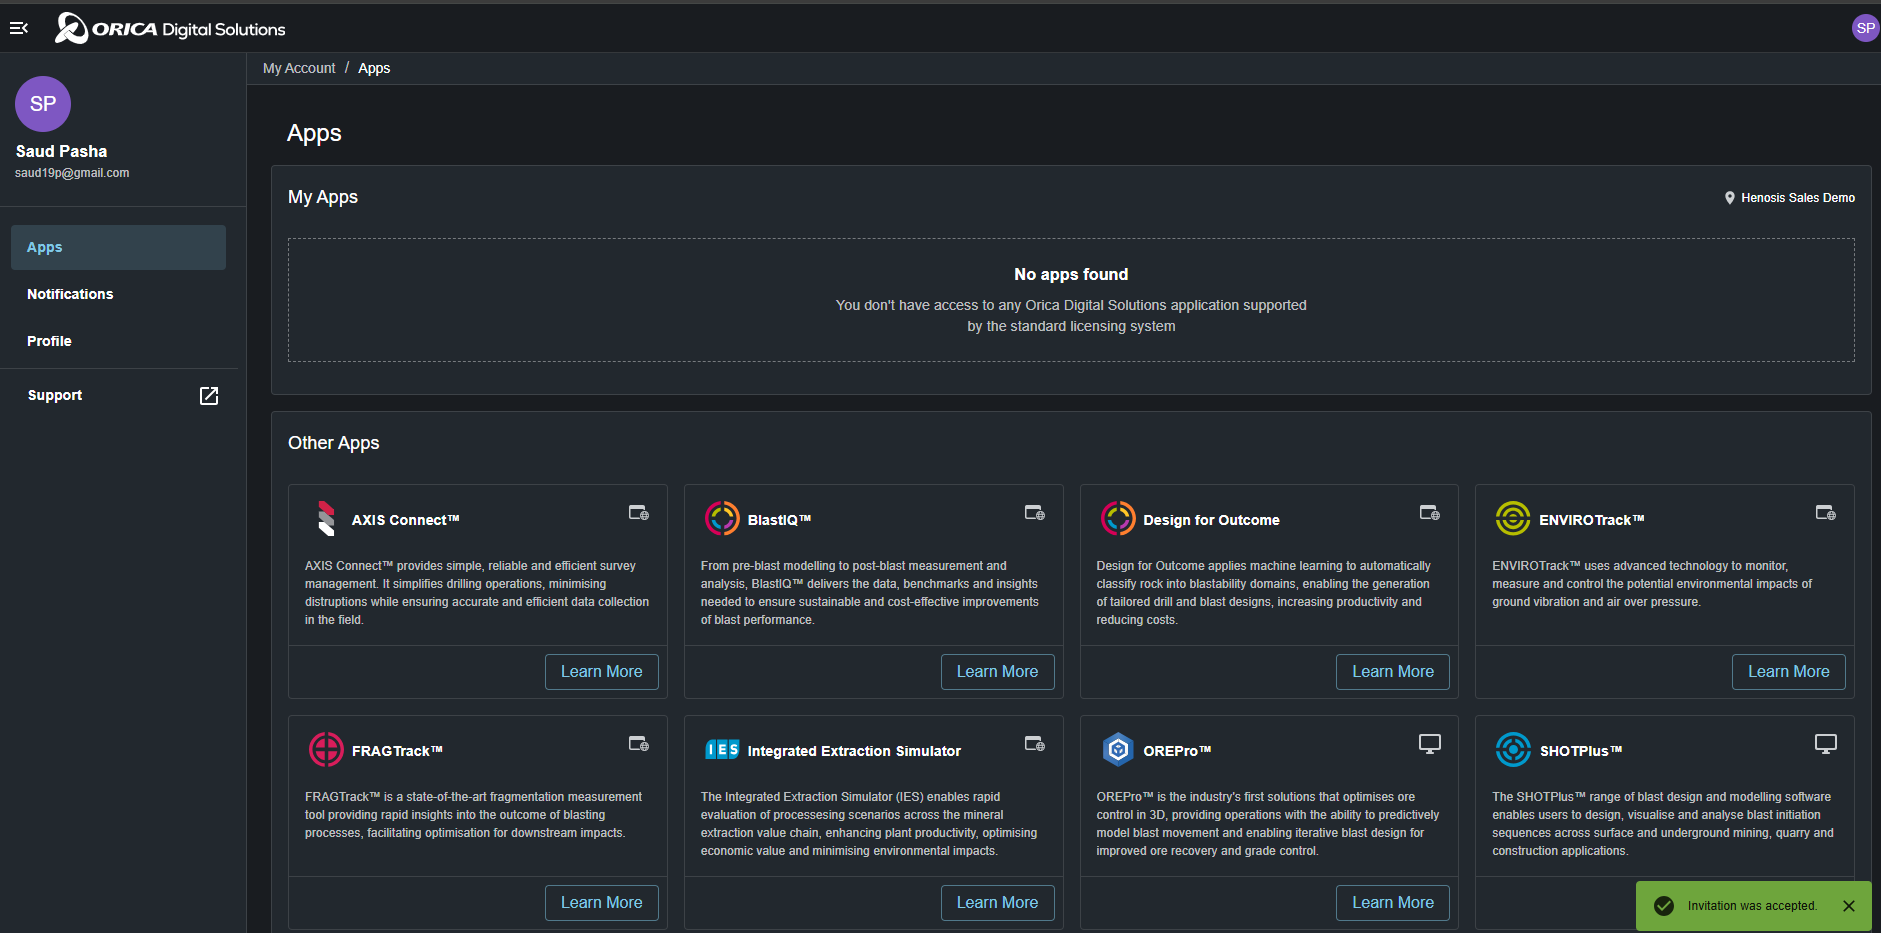Click the Design for Outcome card title
Image resolution: width=1881 pixels, height=933 pixels.
coord(1211,520)
